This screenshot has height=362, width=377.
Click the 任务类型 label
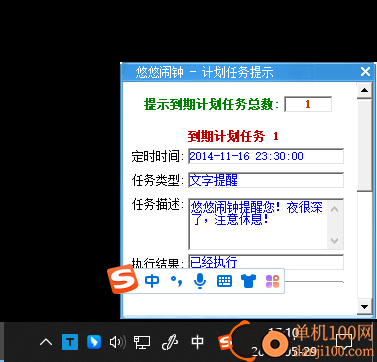[x=158, y=180]
